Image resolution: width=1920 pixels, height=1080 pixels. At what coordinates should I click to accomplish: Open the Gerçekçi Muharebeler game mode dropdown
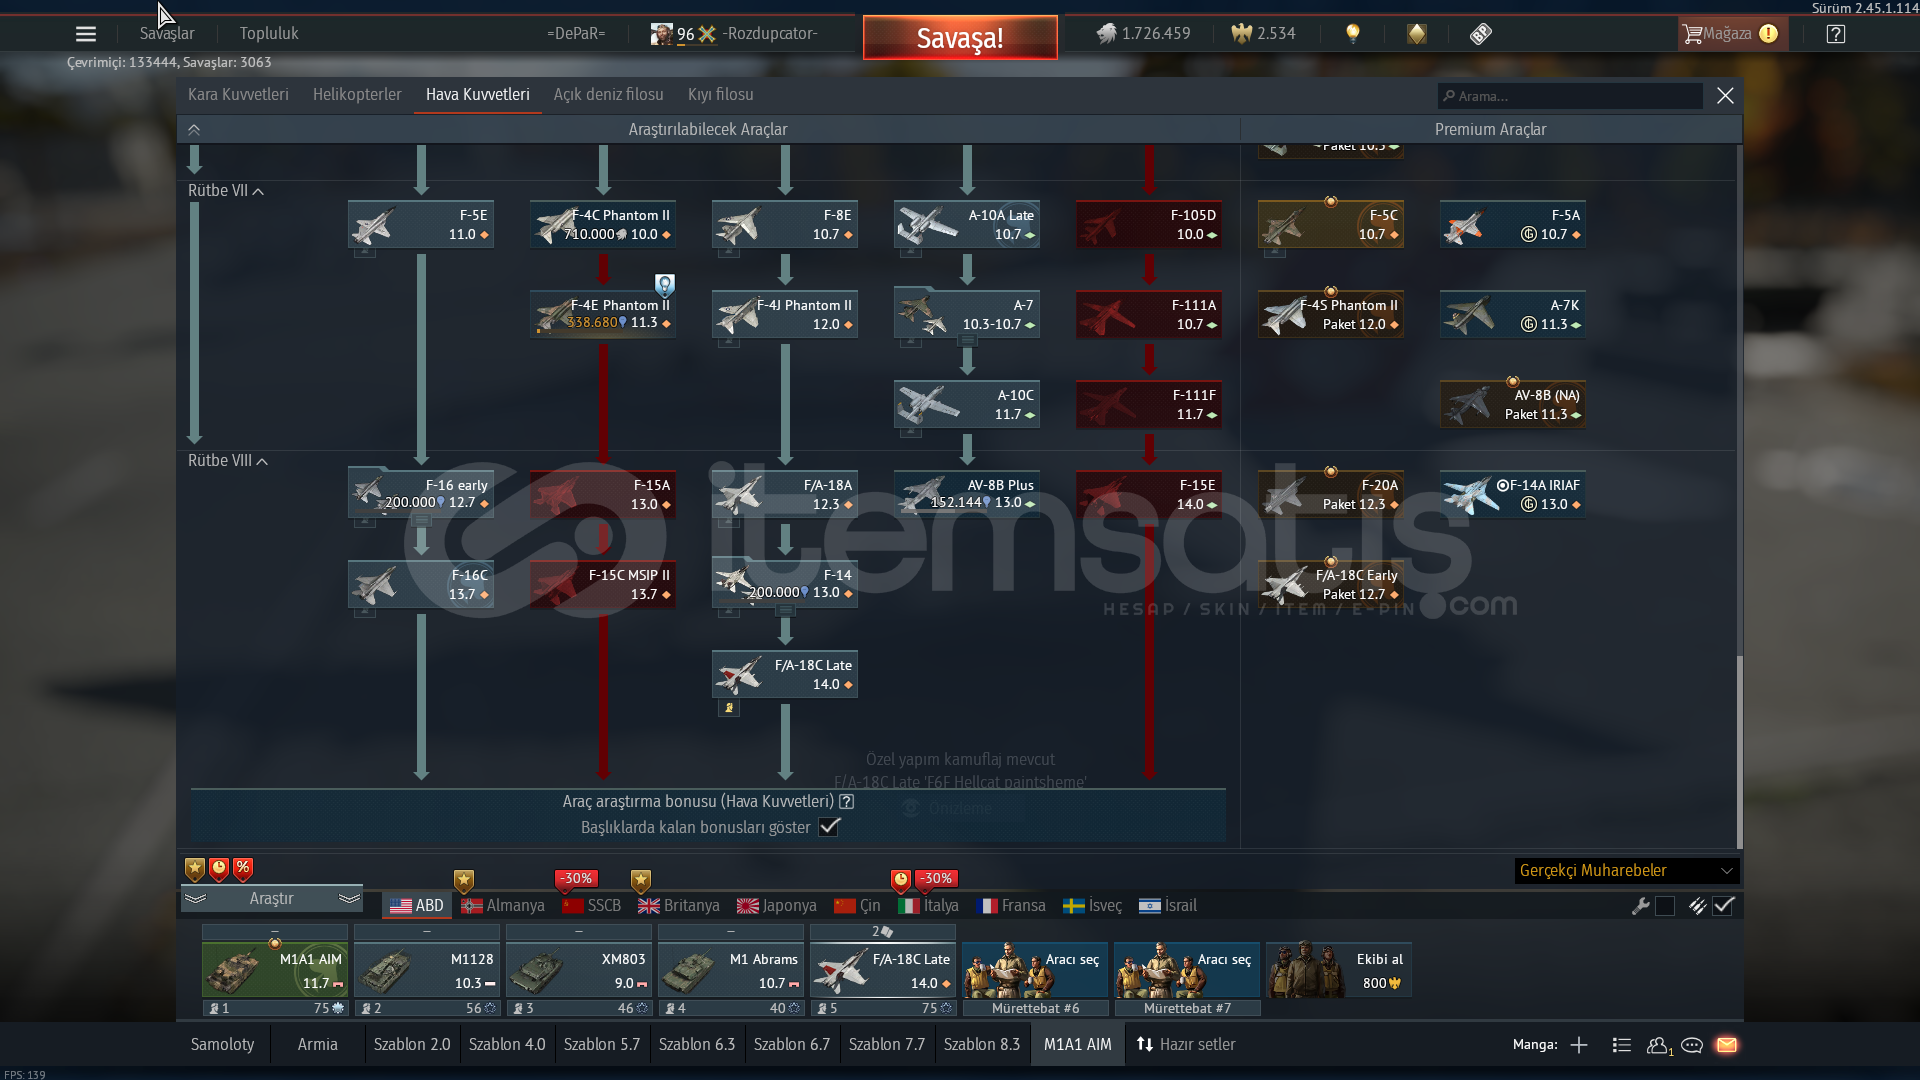1627,871
